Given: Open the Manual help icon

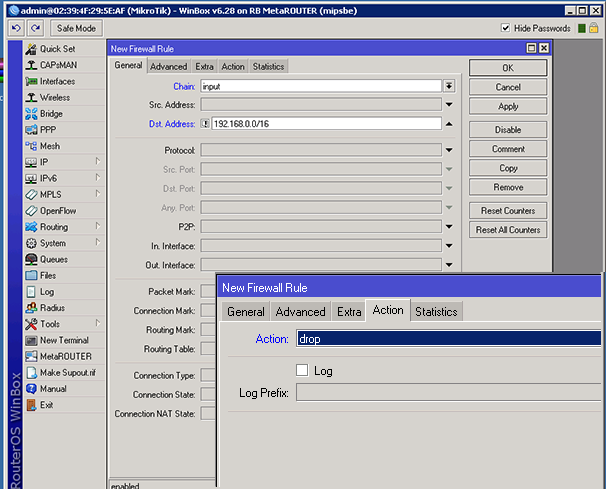Looking at the screenshot, I should [31, 389].
